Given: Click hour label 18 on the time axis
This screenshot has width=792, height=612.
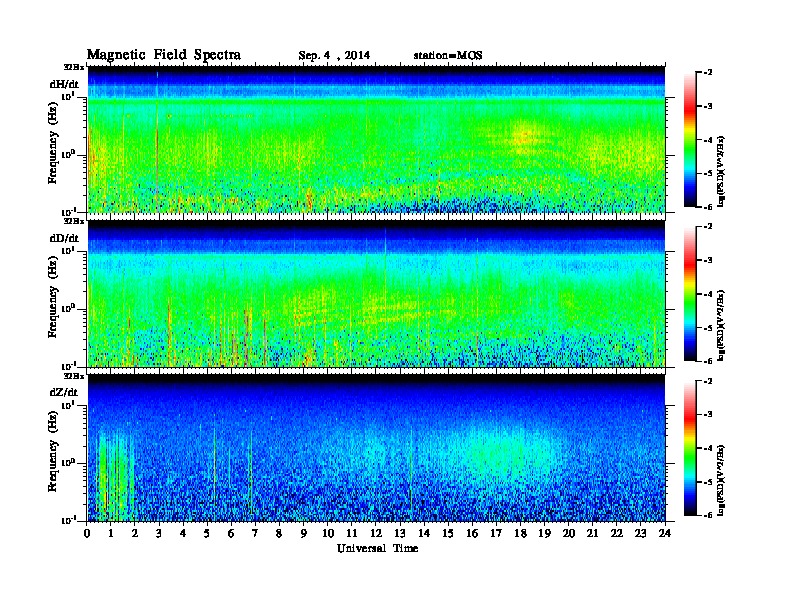Looking at the screenshot, I should point(520,534).
